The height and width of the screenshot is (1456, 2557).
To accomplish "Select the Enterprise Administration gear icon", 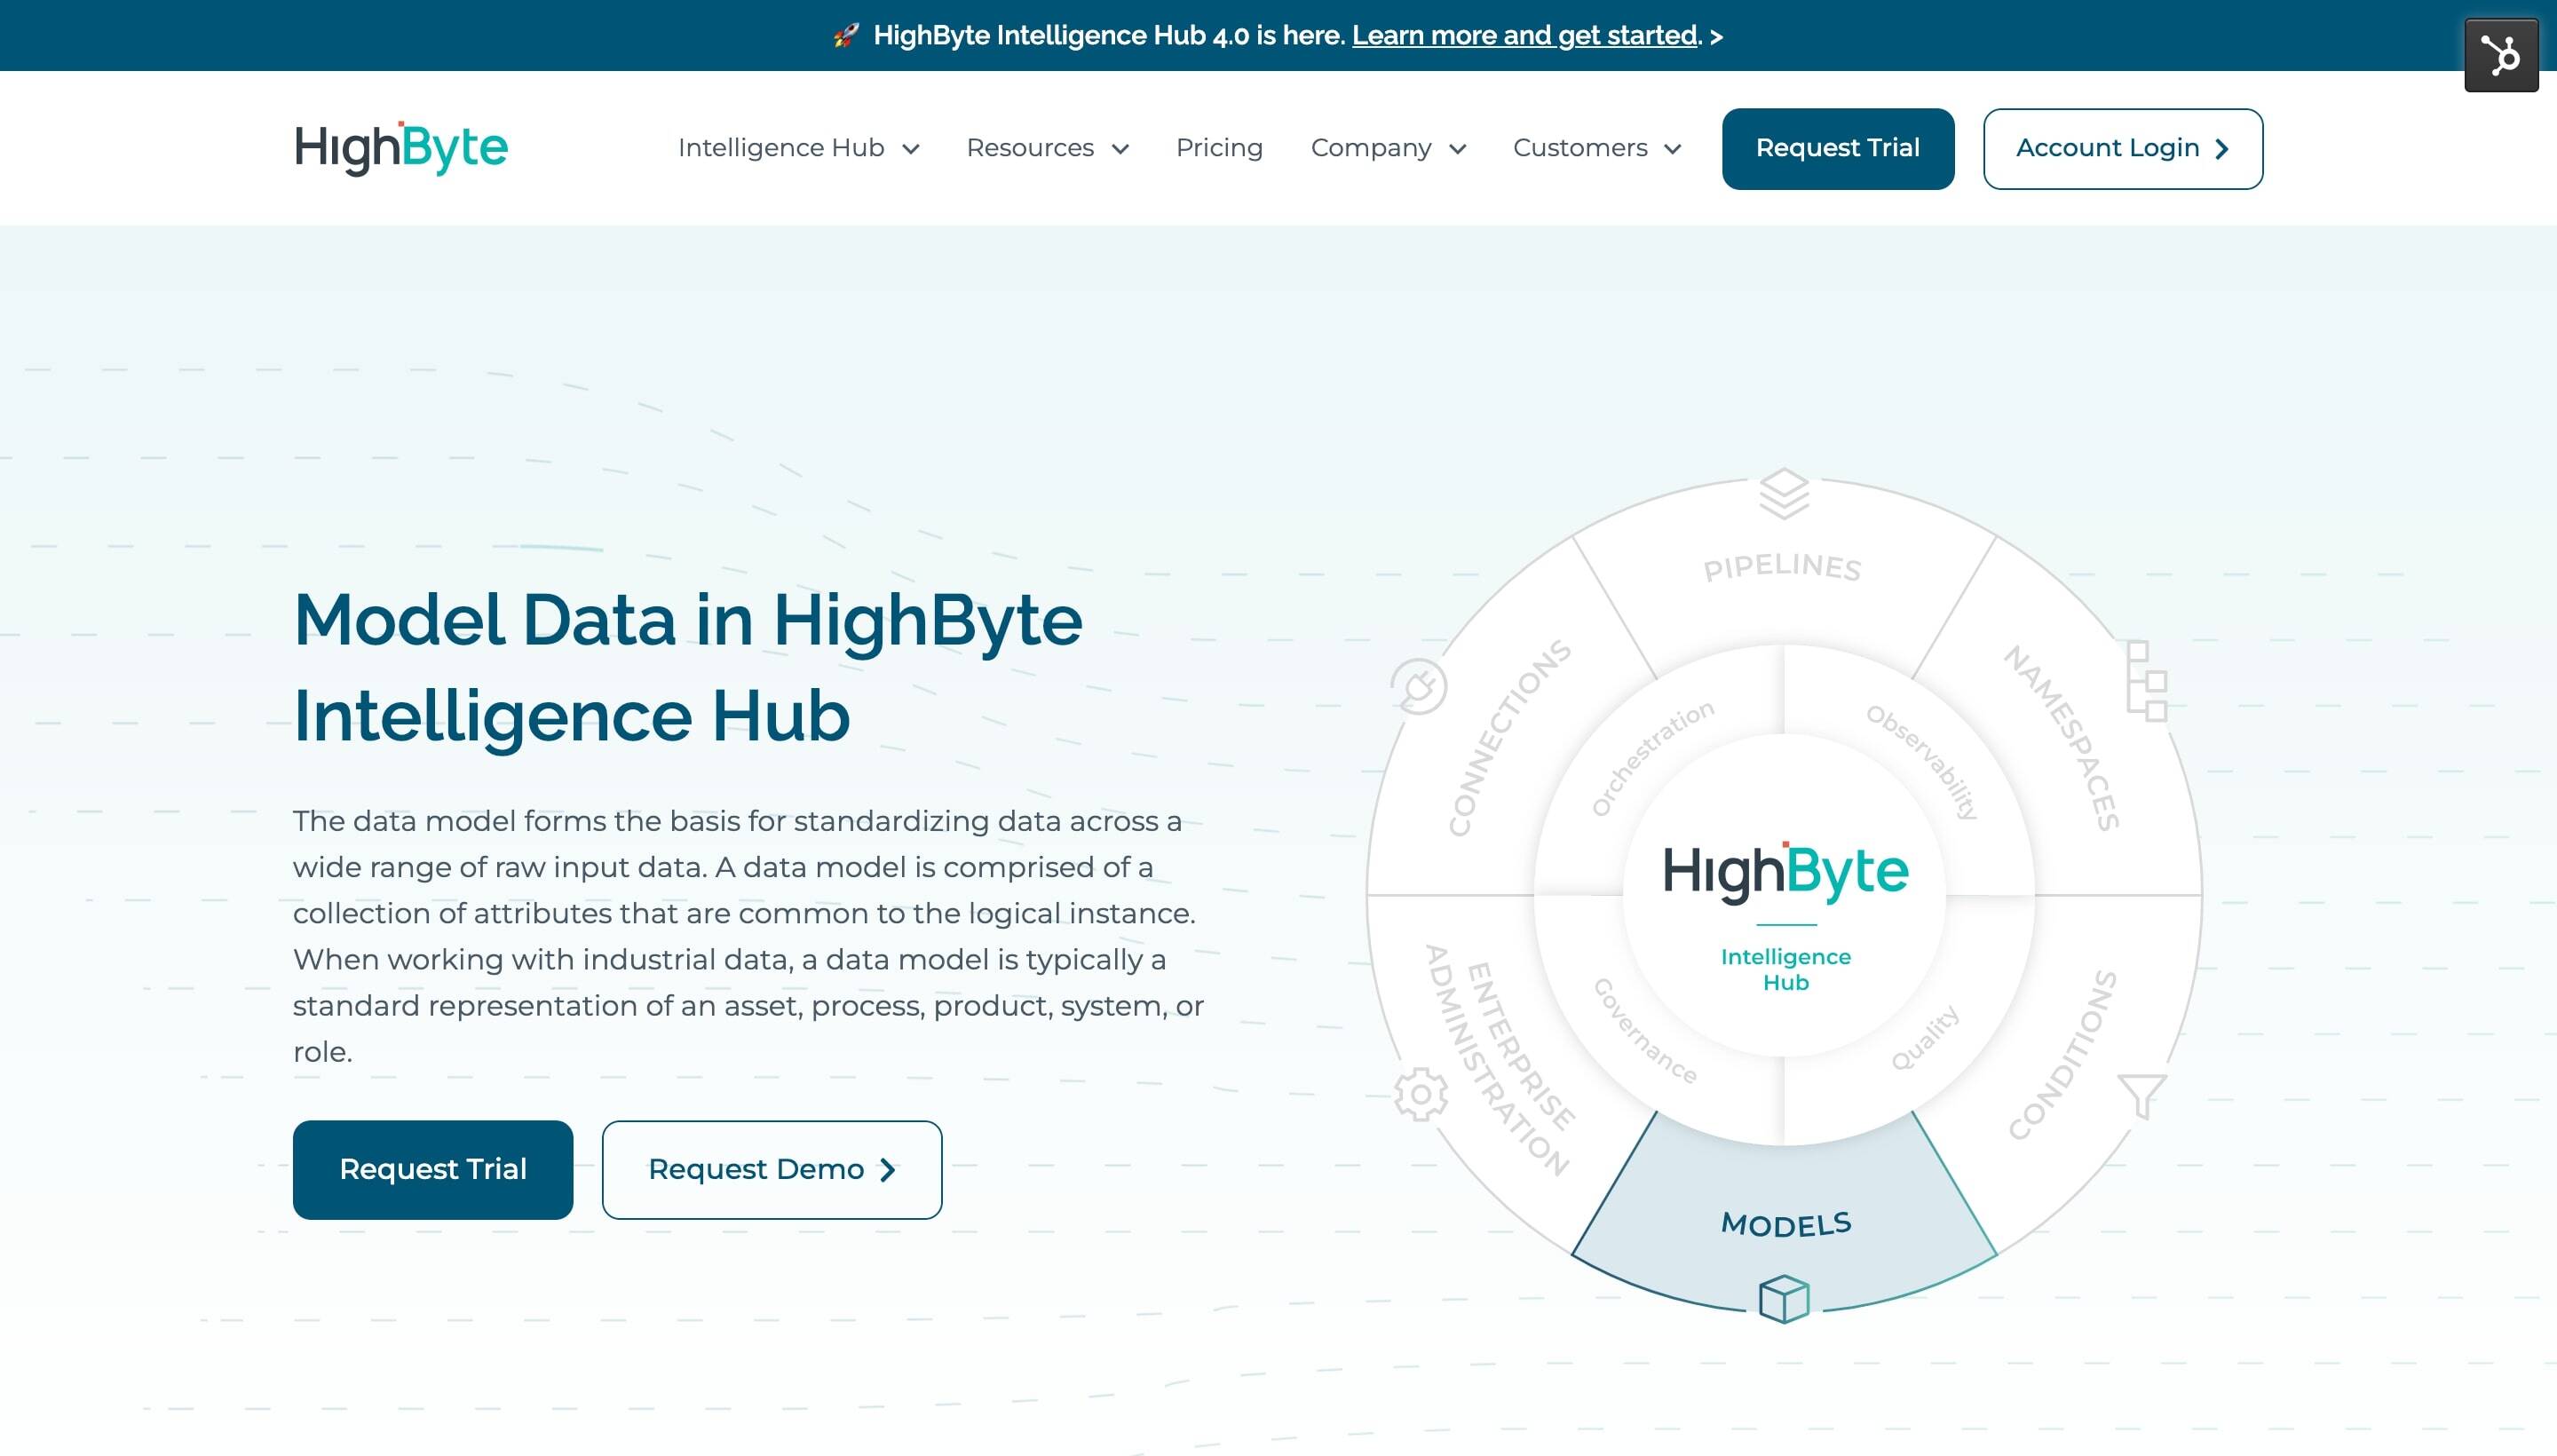I will pos(1420,1094).
